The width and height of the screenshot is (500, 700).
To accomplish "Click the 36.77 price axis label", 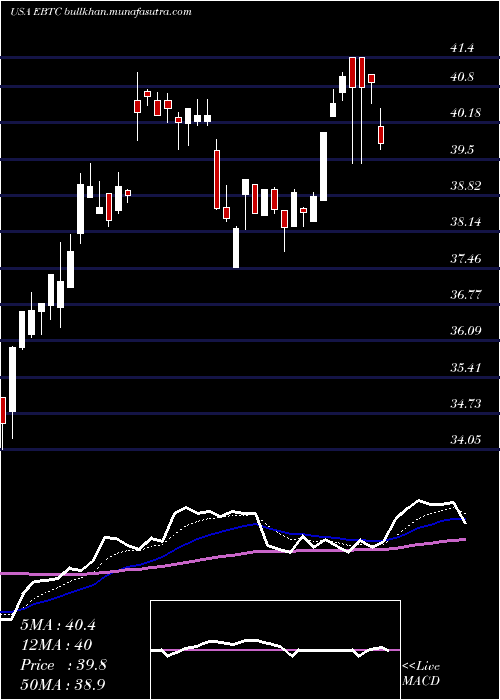I will point(466,295).
